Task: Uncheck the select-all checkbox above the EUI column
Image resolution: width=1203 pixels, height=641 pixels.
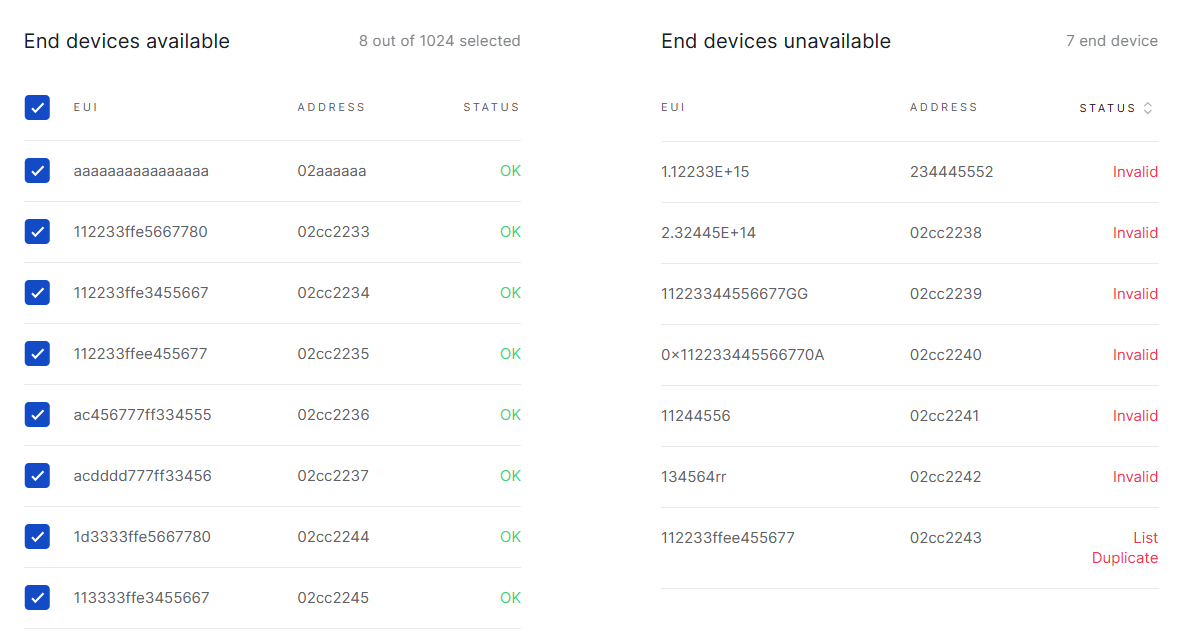Action: (x=37, y=107)
